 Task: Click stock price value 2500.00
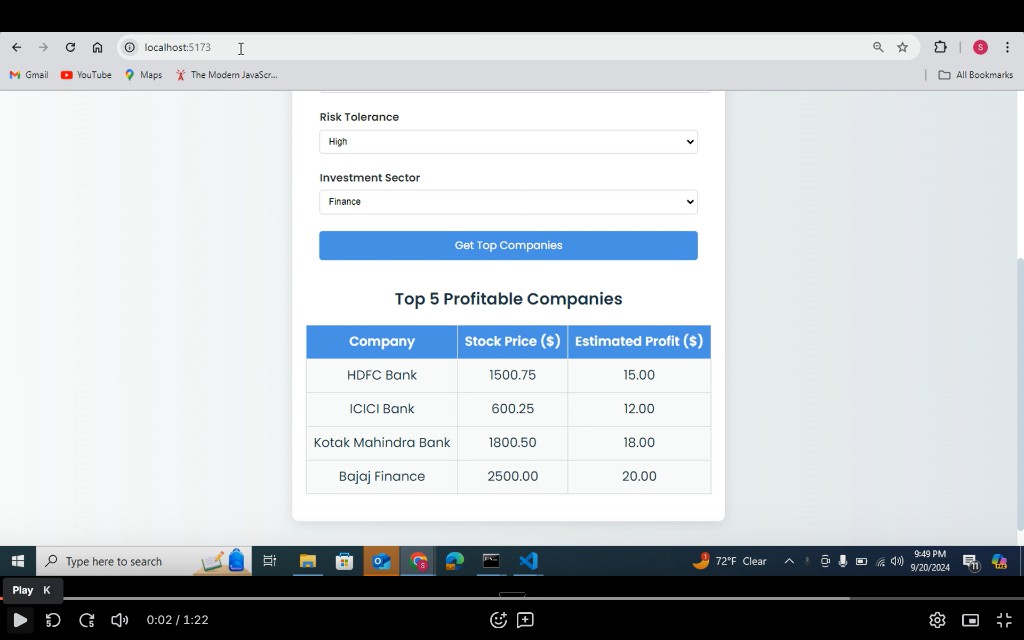513,477
